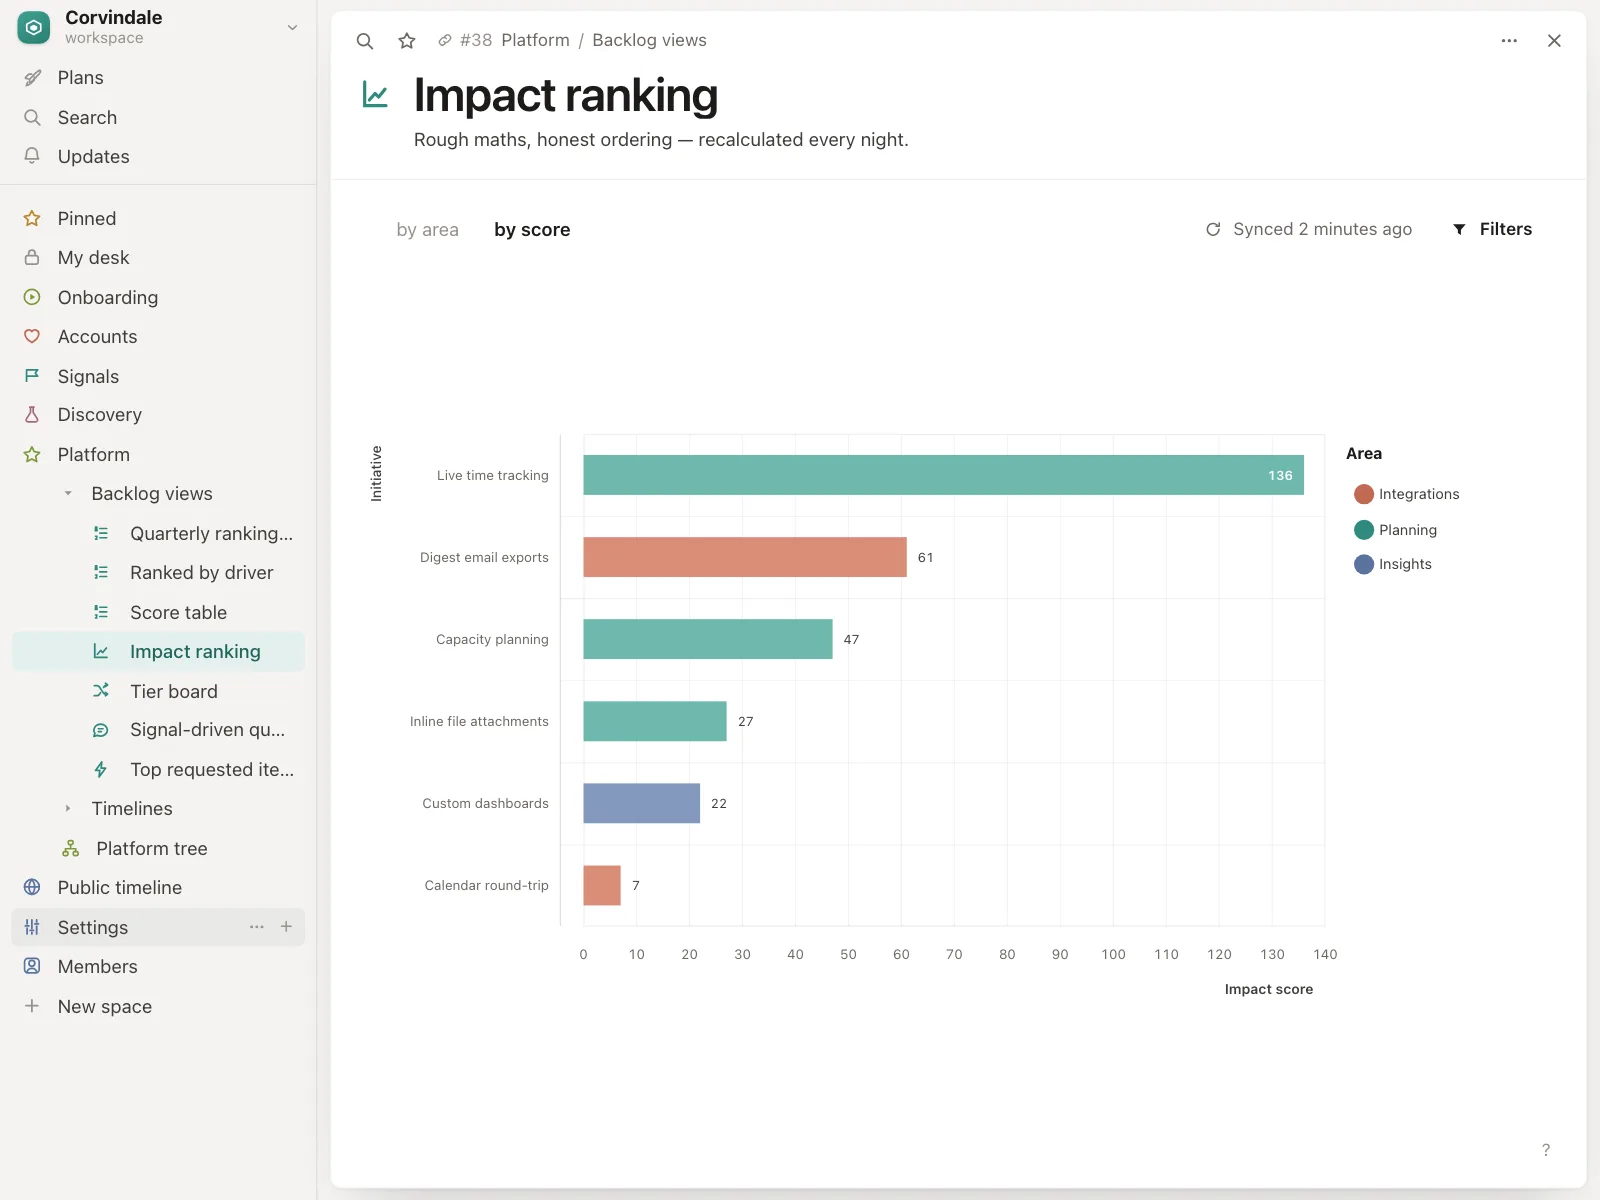Click the Planning legend swatch
1600x1200 pixels.
coord(1364,530)
